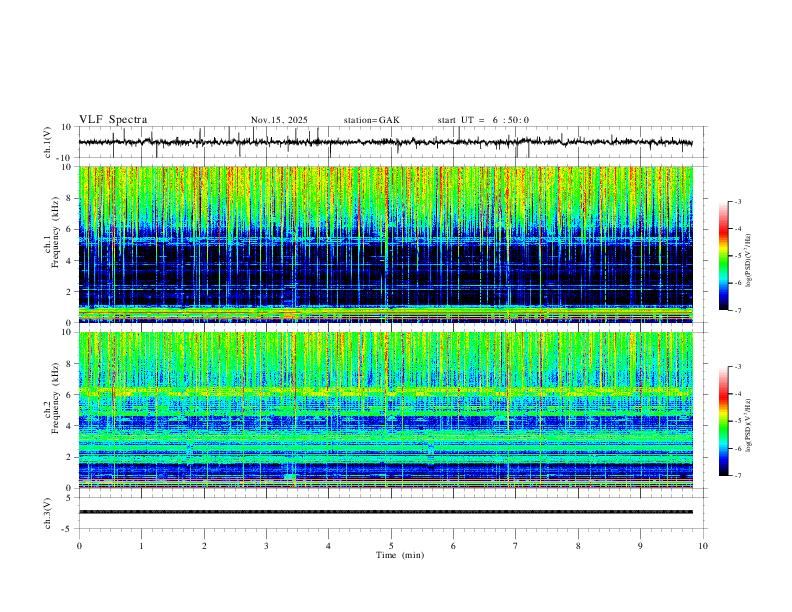Viewport: 792px width, 612px height.
Task: Click the 'ch.3(V)' axis label
Action: (48, 513)
